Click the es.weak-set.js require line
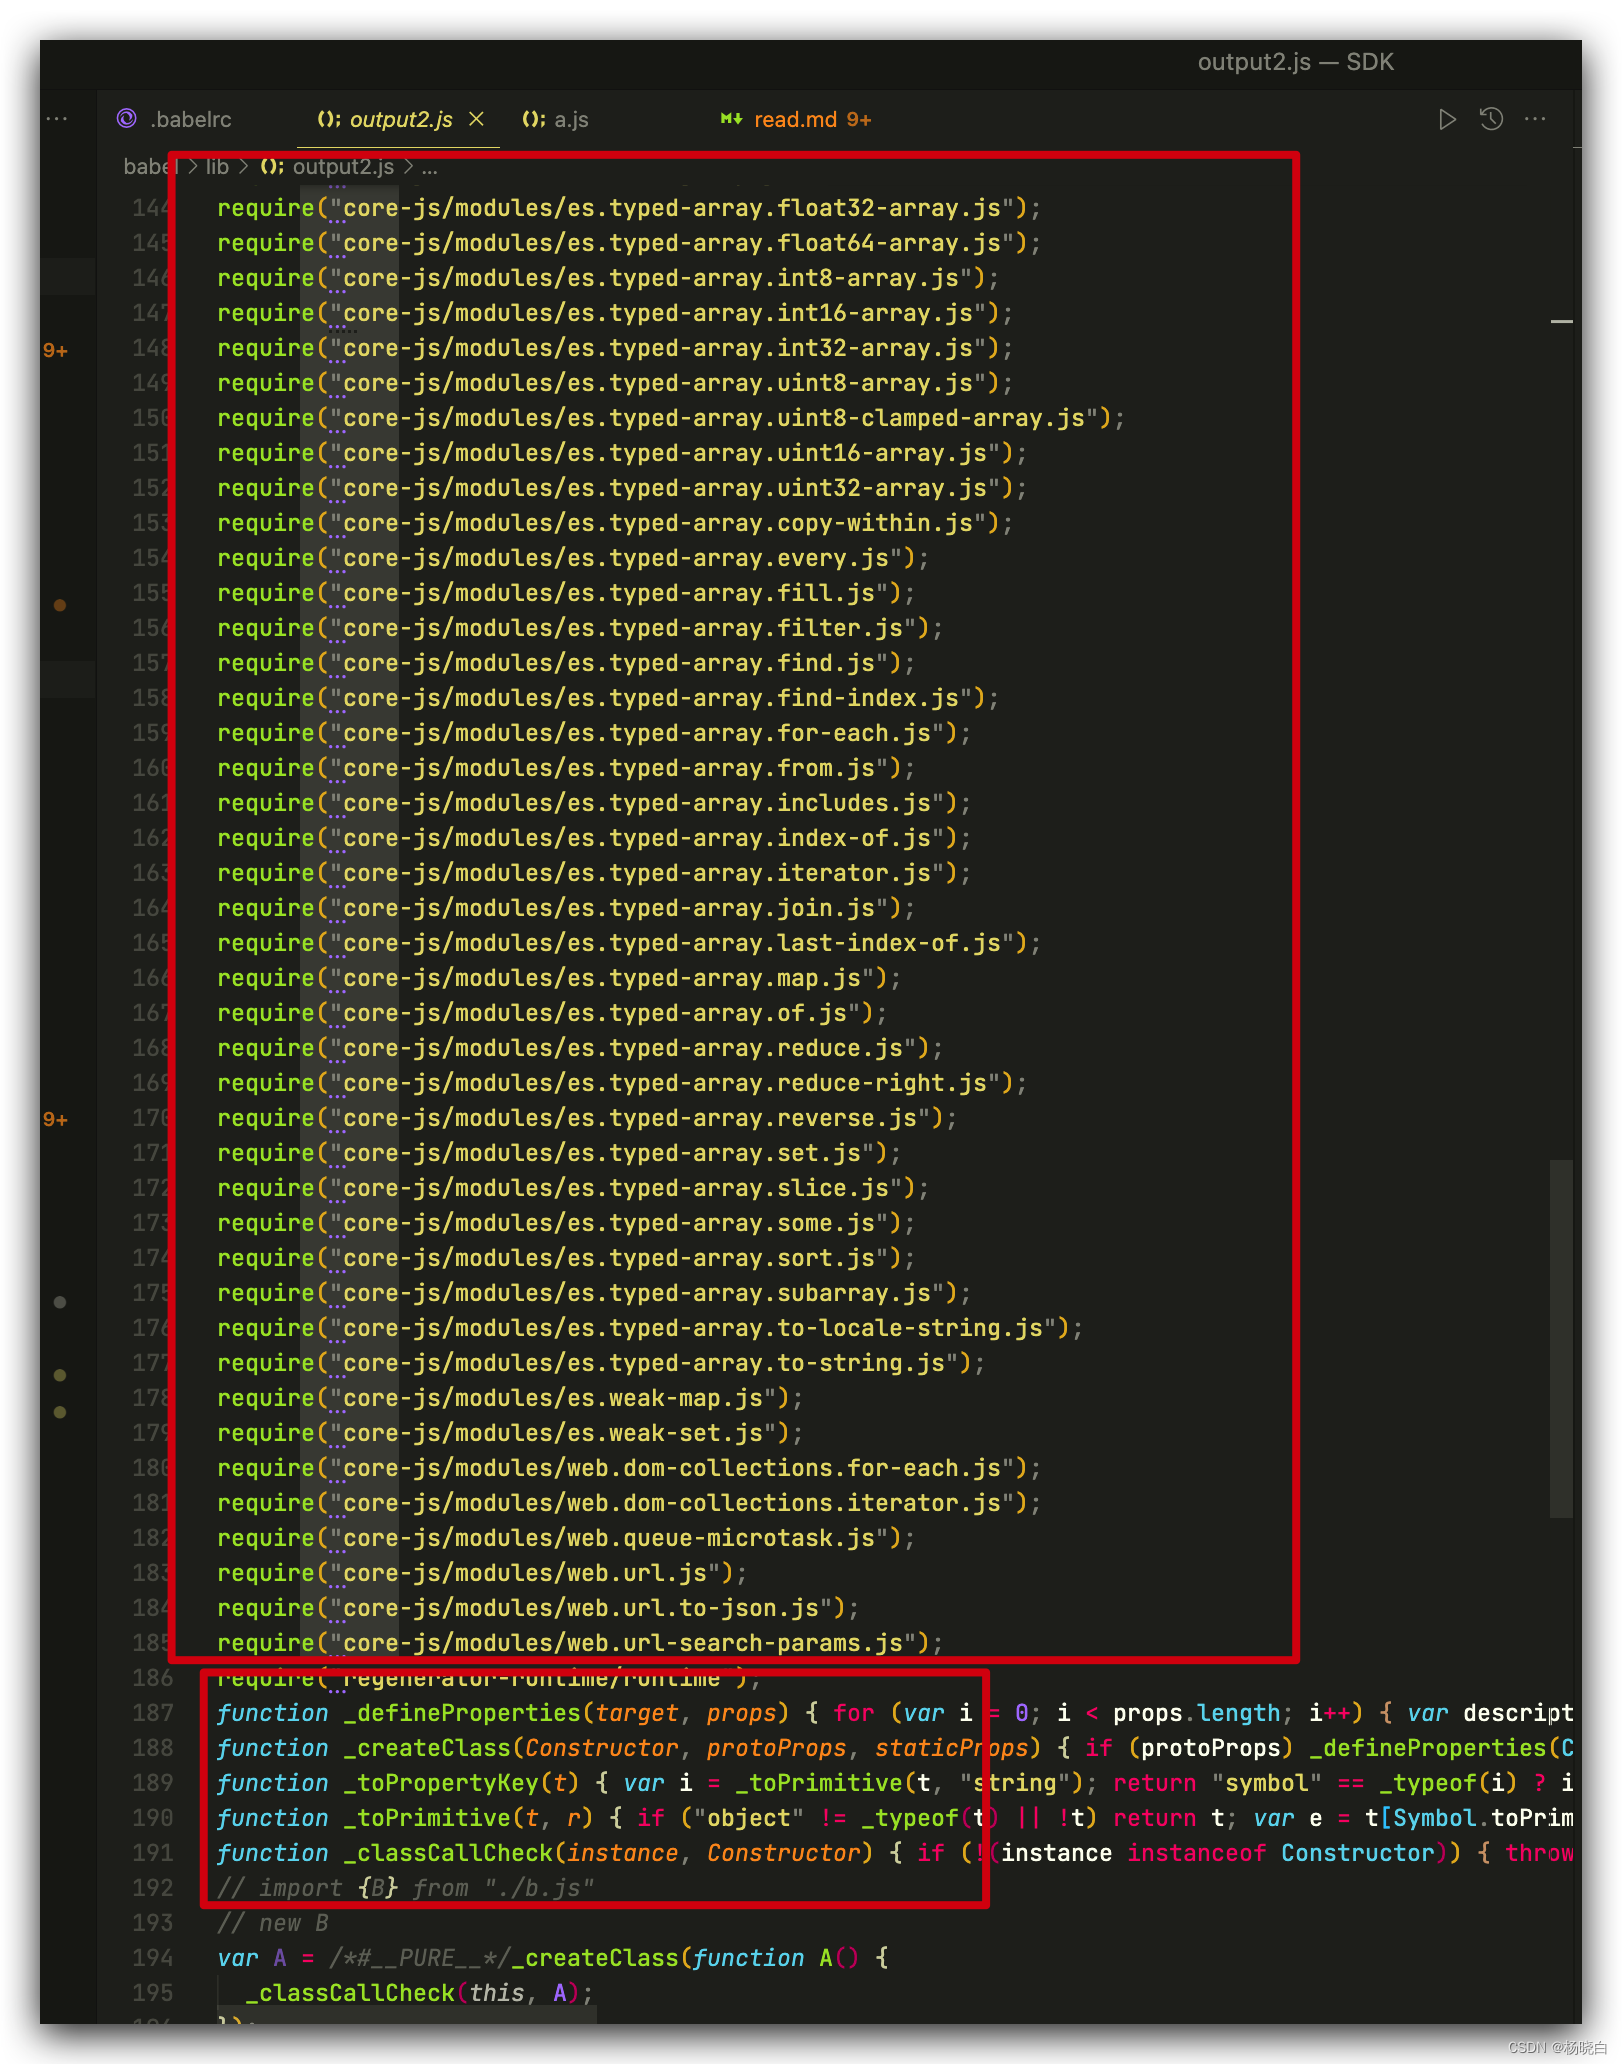The height and width of the screenshot is (2064, 1622). point(510,1433)
